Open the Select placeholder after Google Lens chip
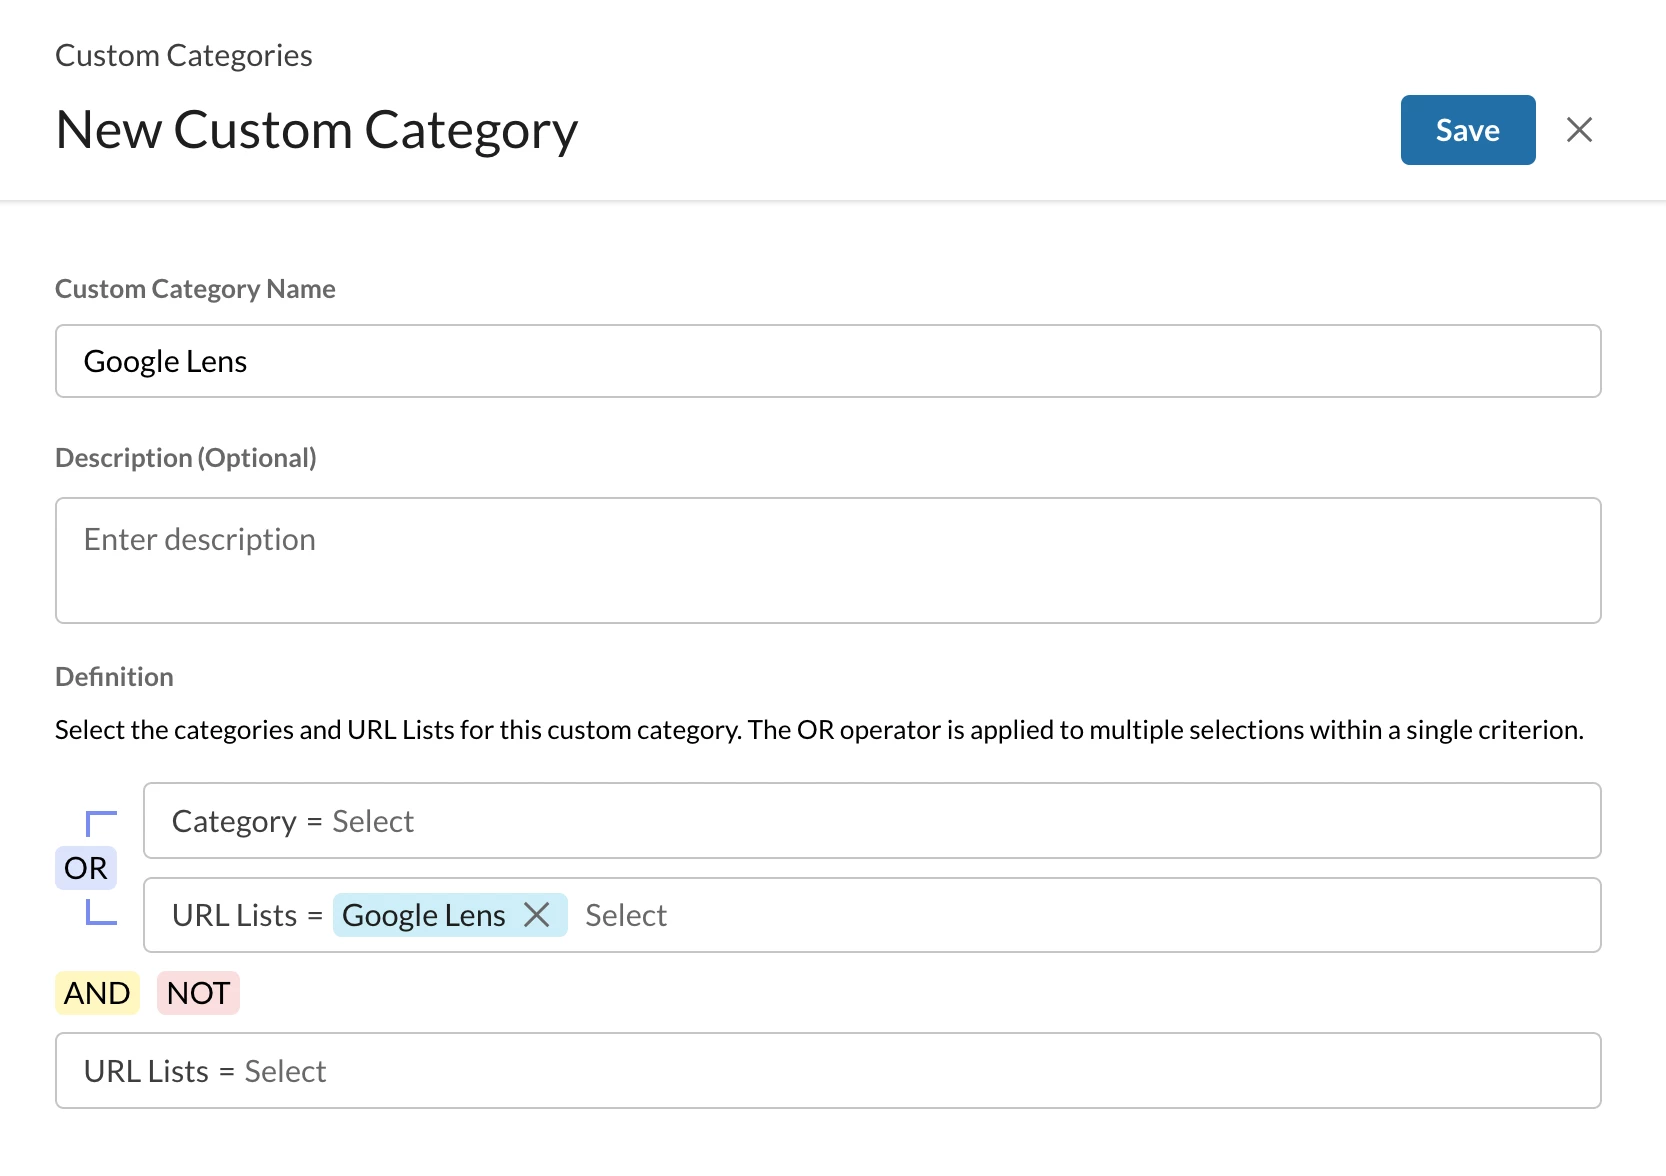Screen dimensions: 1666x1176 tap(626, 915)
